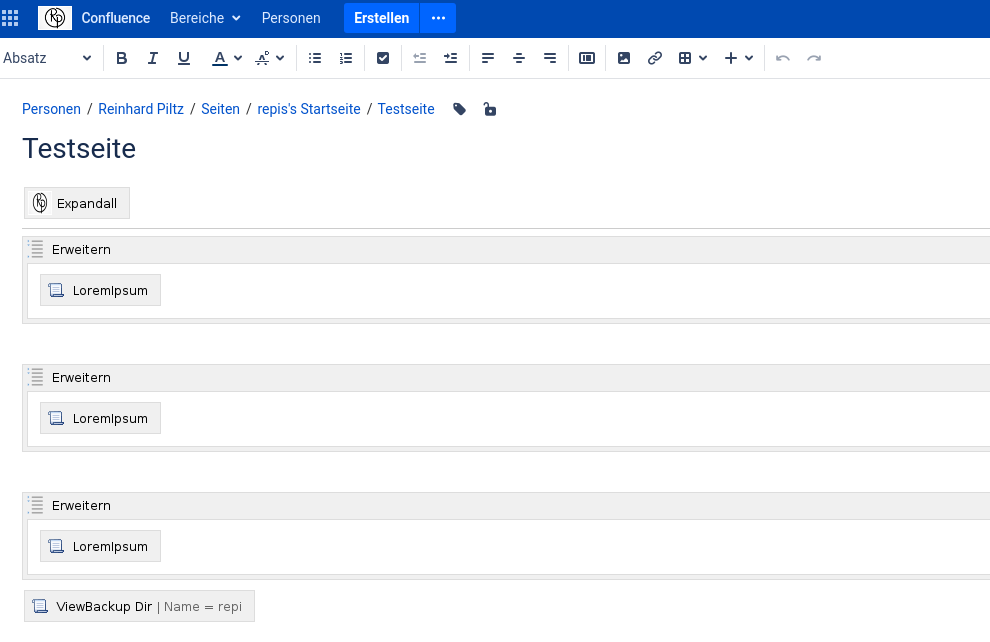Insert a numbered list
The width and height of the screenshot is (990, 642).
(x=346, y=58)
